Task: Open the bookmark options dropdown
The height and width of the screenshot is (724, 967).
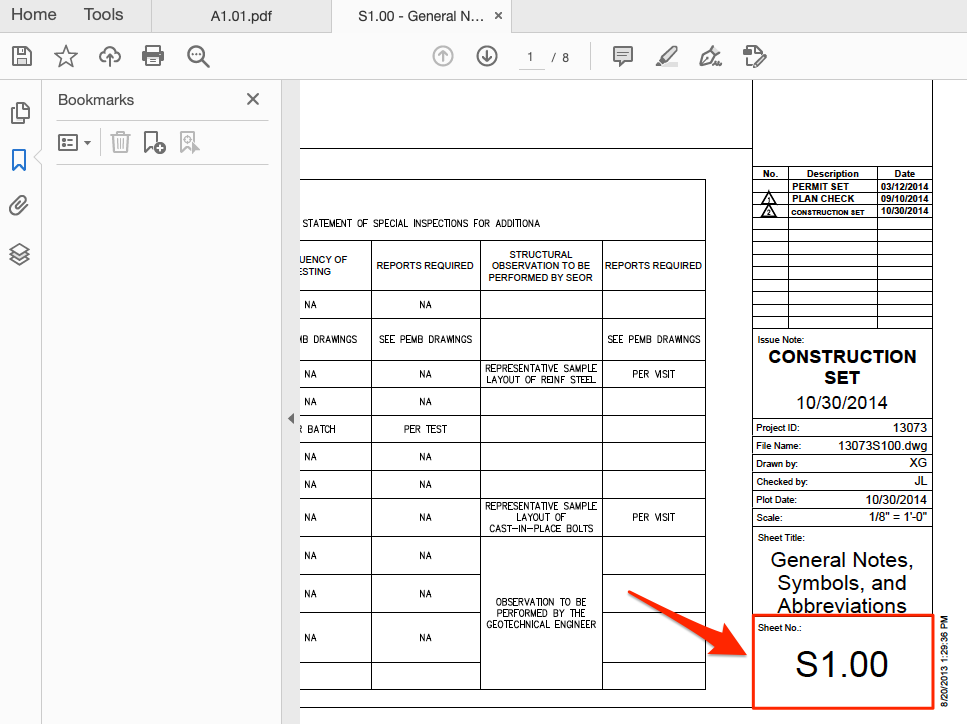Action: click(74, 142)
